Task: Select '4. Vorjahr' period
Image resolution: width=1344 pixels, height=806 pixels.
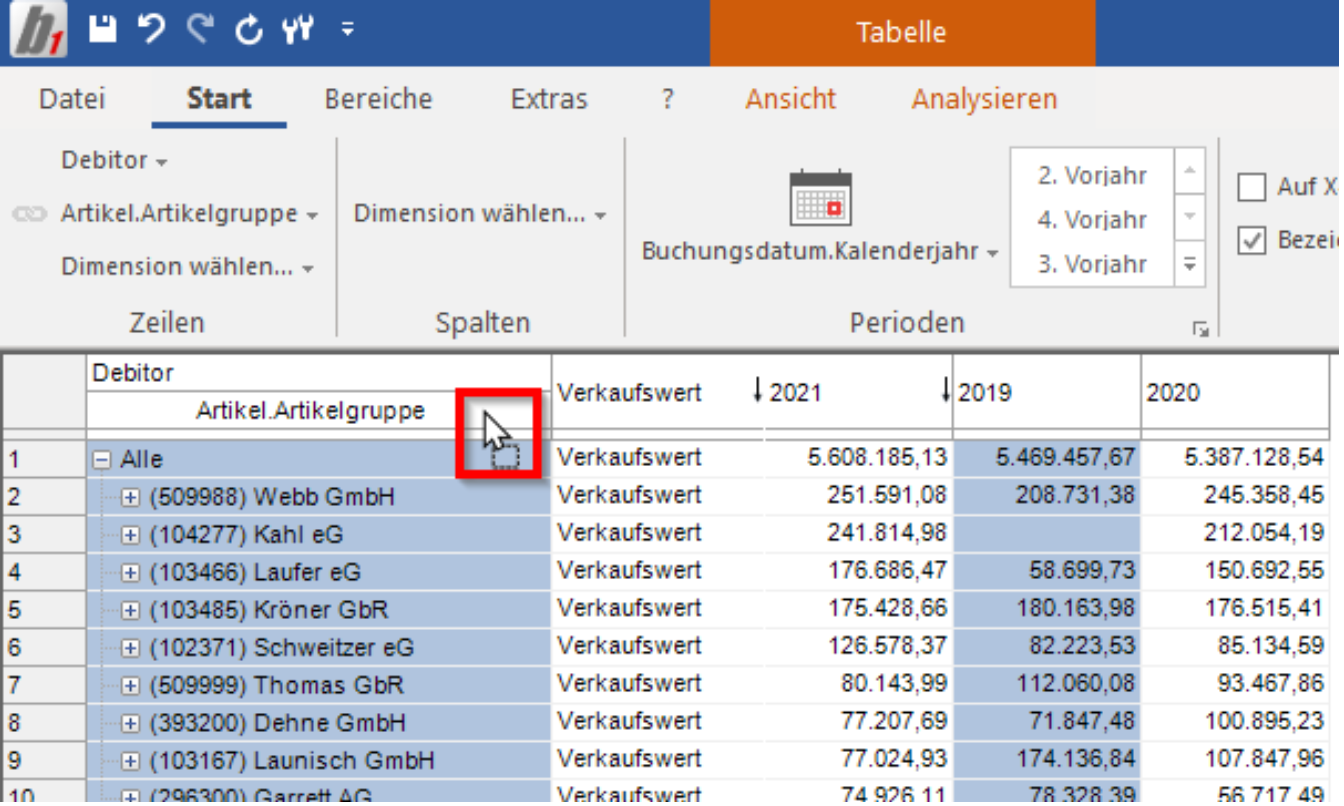Action: pyautogui.click(x=1092, y=220)
